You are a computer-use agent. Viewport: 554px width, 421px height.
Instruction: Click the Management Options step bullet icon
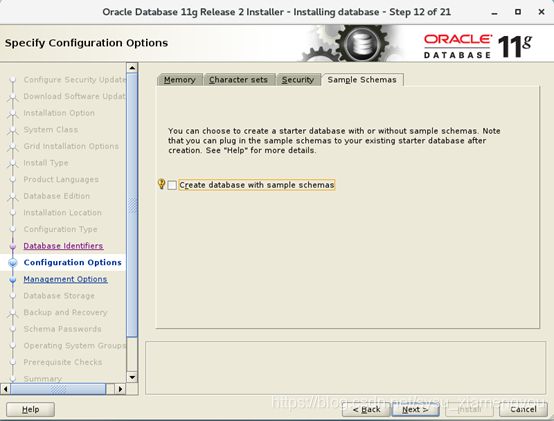[x=13, y=279]
